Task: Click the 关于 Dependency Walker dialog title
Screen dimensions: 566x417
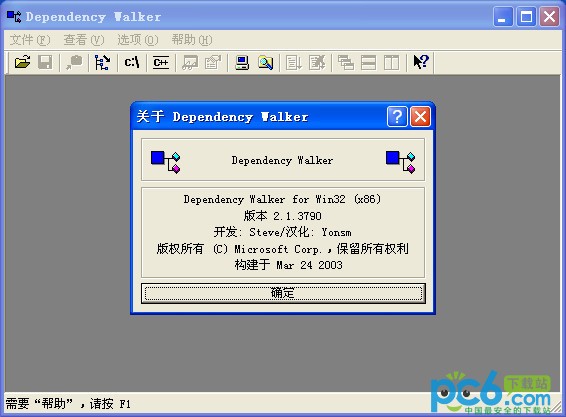Action: (x=222, y=117)
